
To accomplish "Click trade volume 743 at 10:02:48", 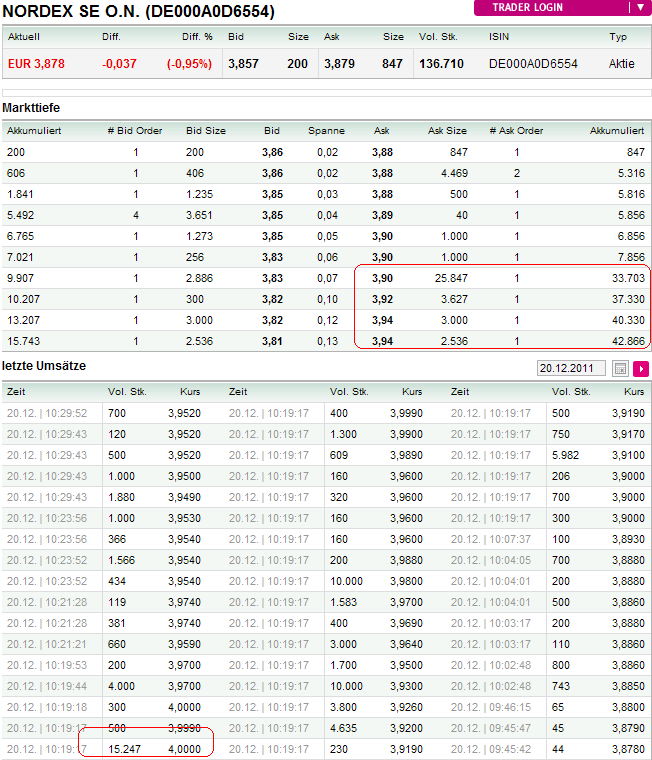I will [x=561, y=686].
